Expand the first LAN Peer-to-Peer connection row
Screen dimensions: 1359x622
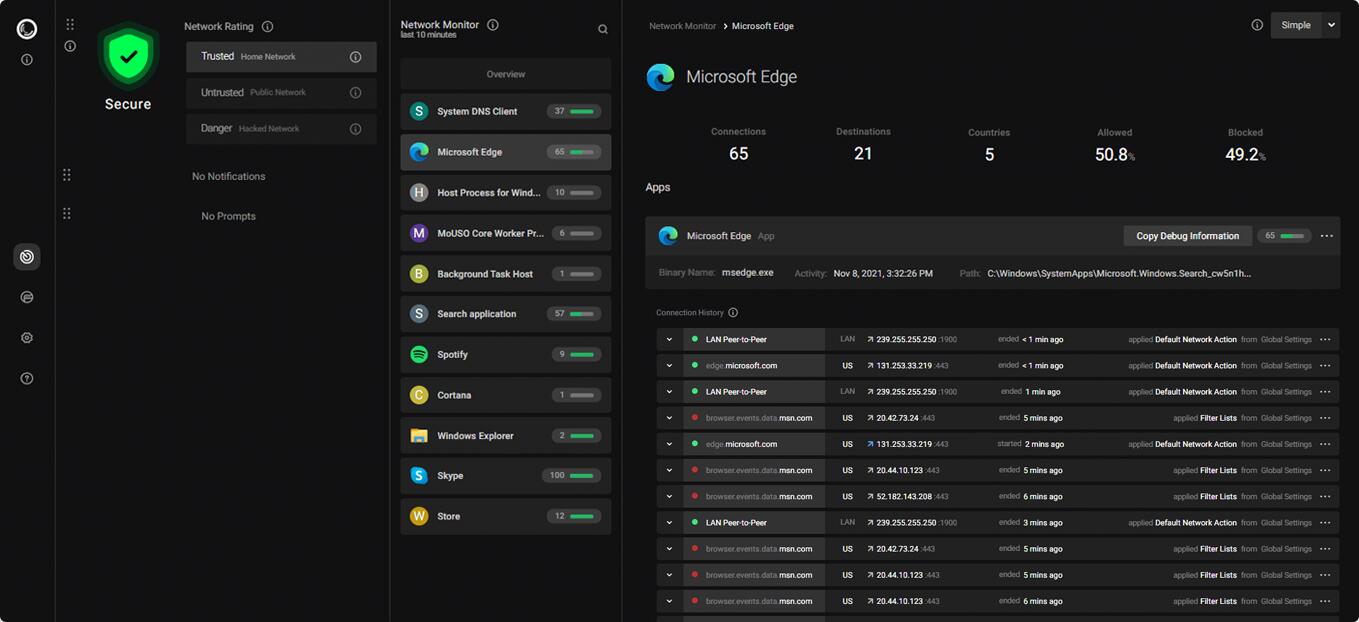click(669, 340)
